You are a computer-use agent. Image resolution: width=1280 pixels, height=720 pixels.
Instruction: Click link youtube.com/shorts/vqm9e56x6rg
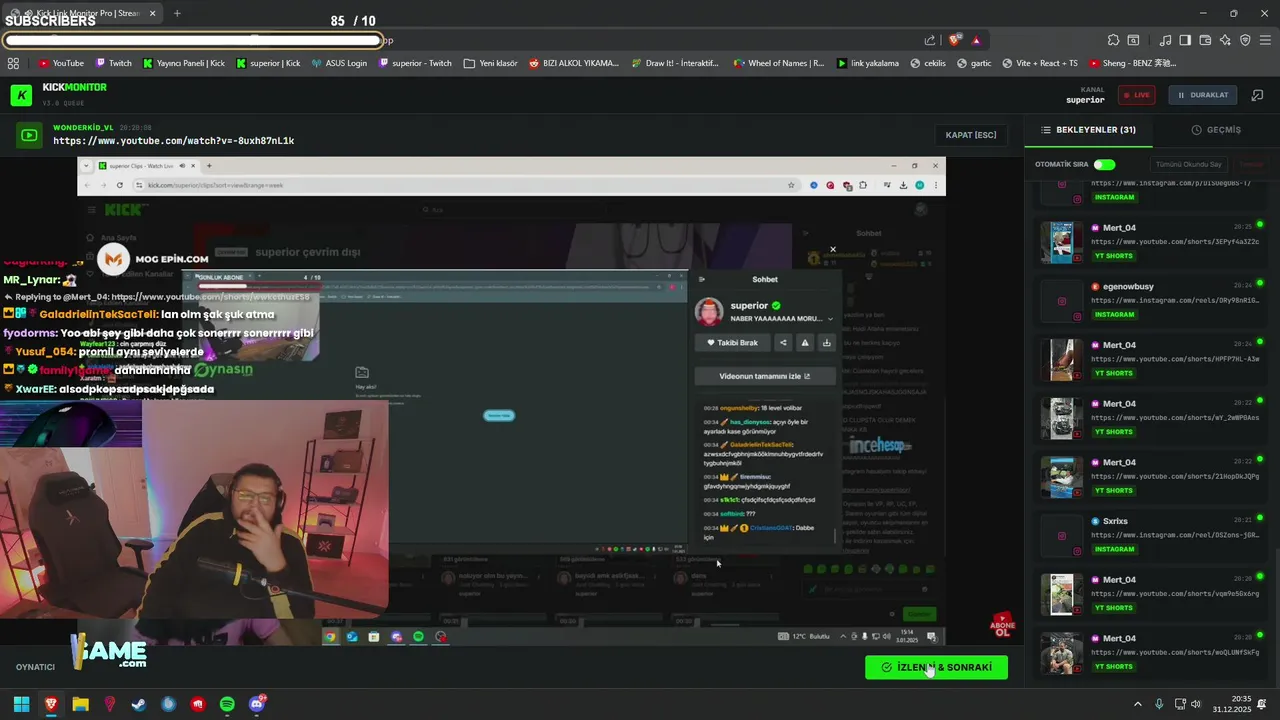1175,593
